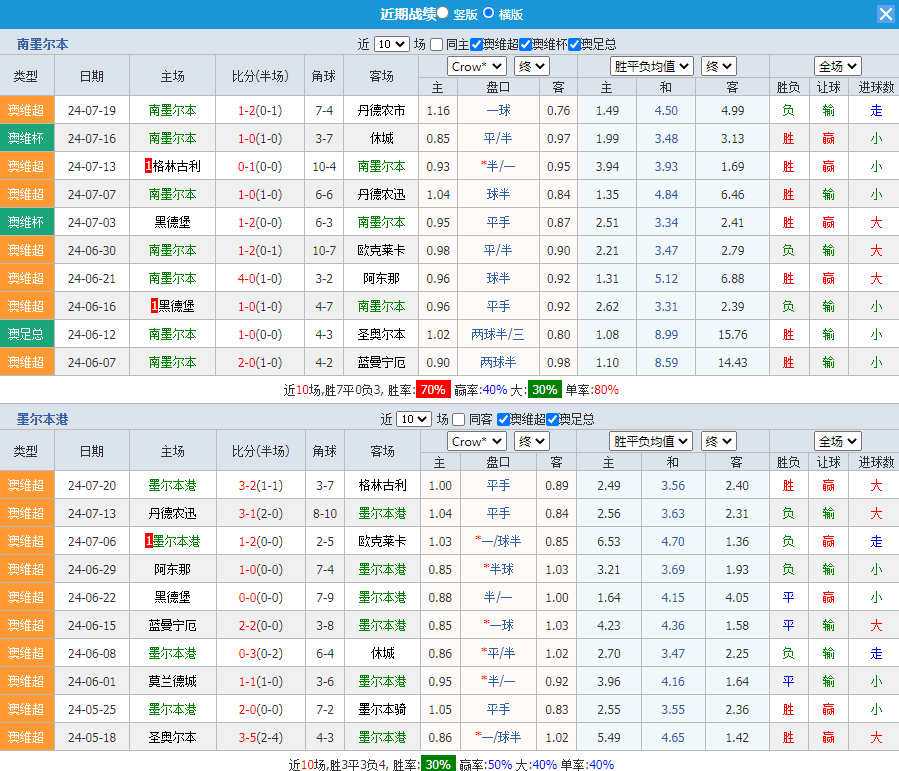899x771 pixels.
Task: Click the green 澳维杯 tag on 24-07-16 row
Action: coord(27,138)
